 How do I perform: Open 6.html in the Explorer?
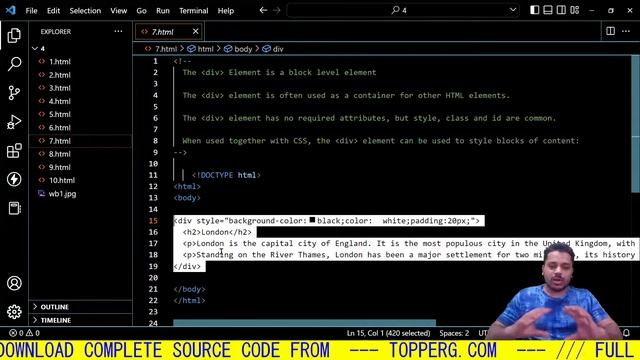(x=80, y=128)
